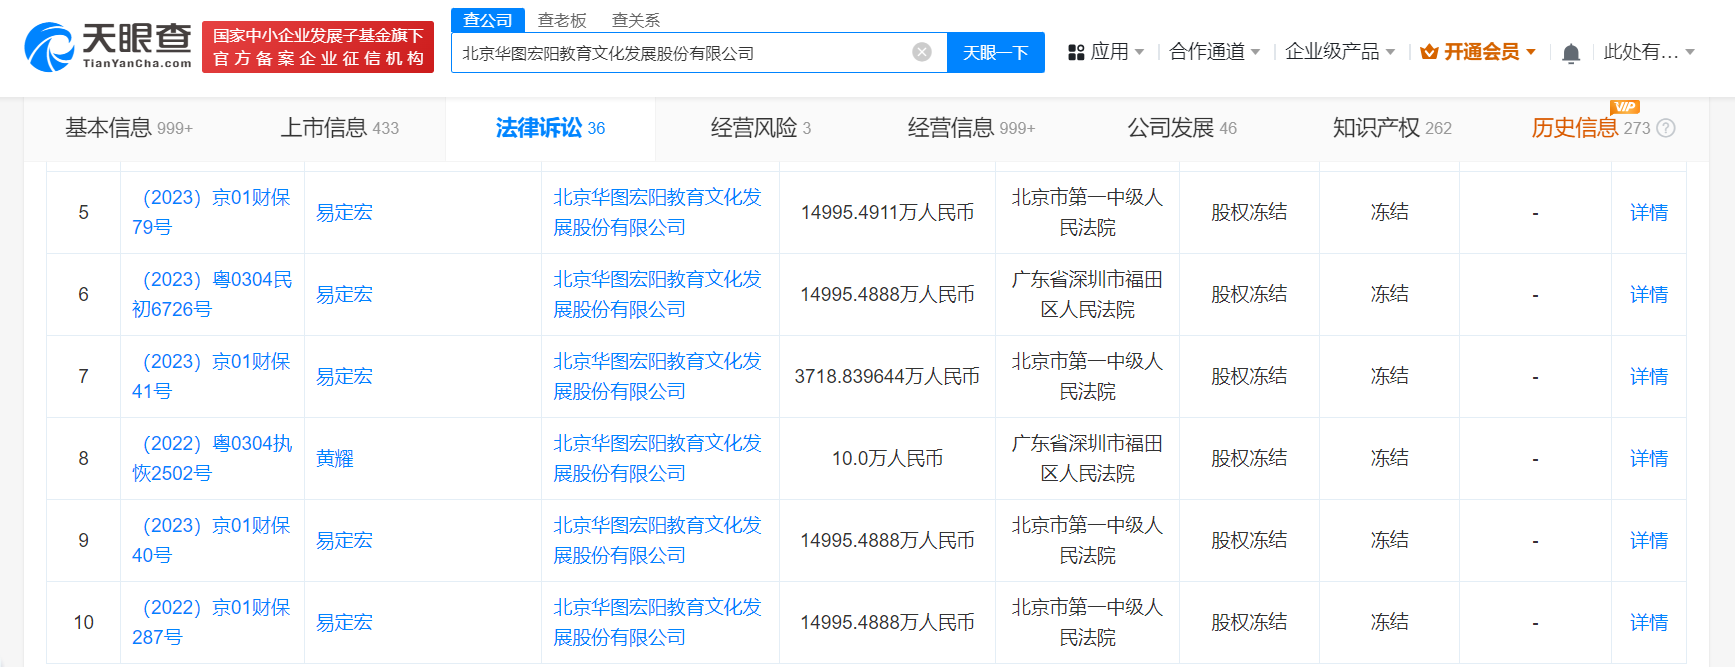Click the amount 3718.839644万人民币
Screen dimensions: 1735x667
coord(888,376)
